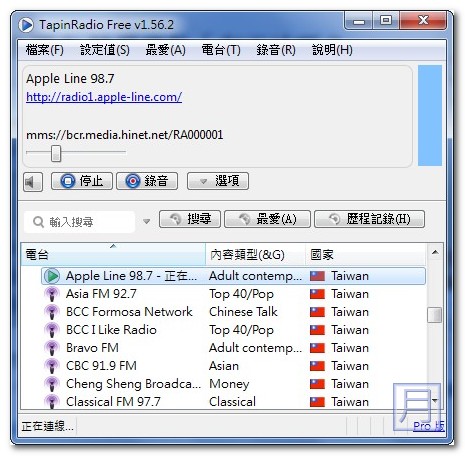Stop playback with the 停止 button
This screenshot has height=456, width=465.
(82, 181)
